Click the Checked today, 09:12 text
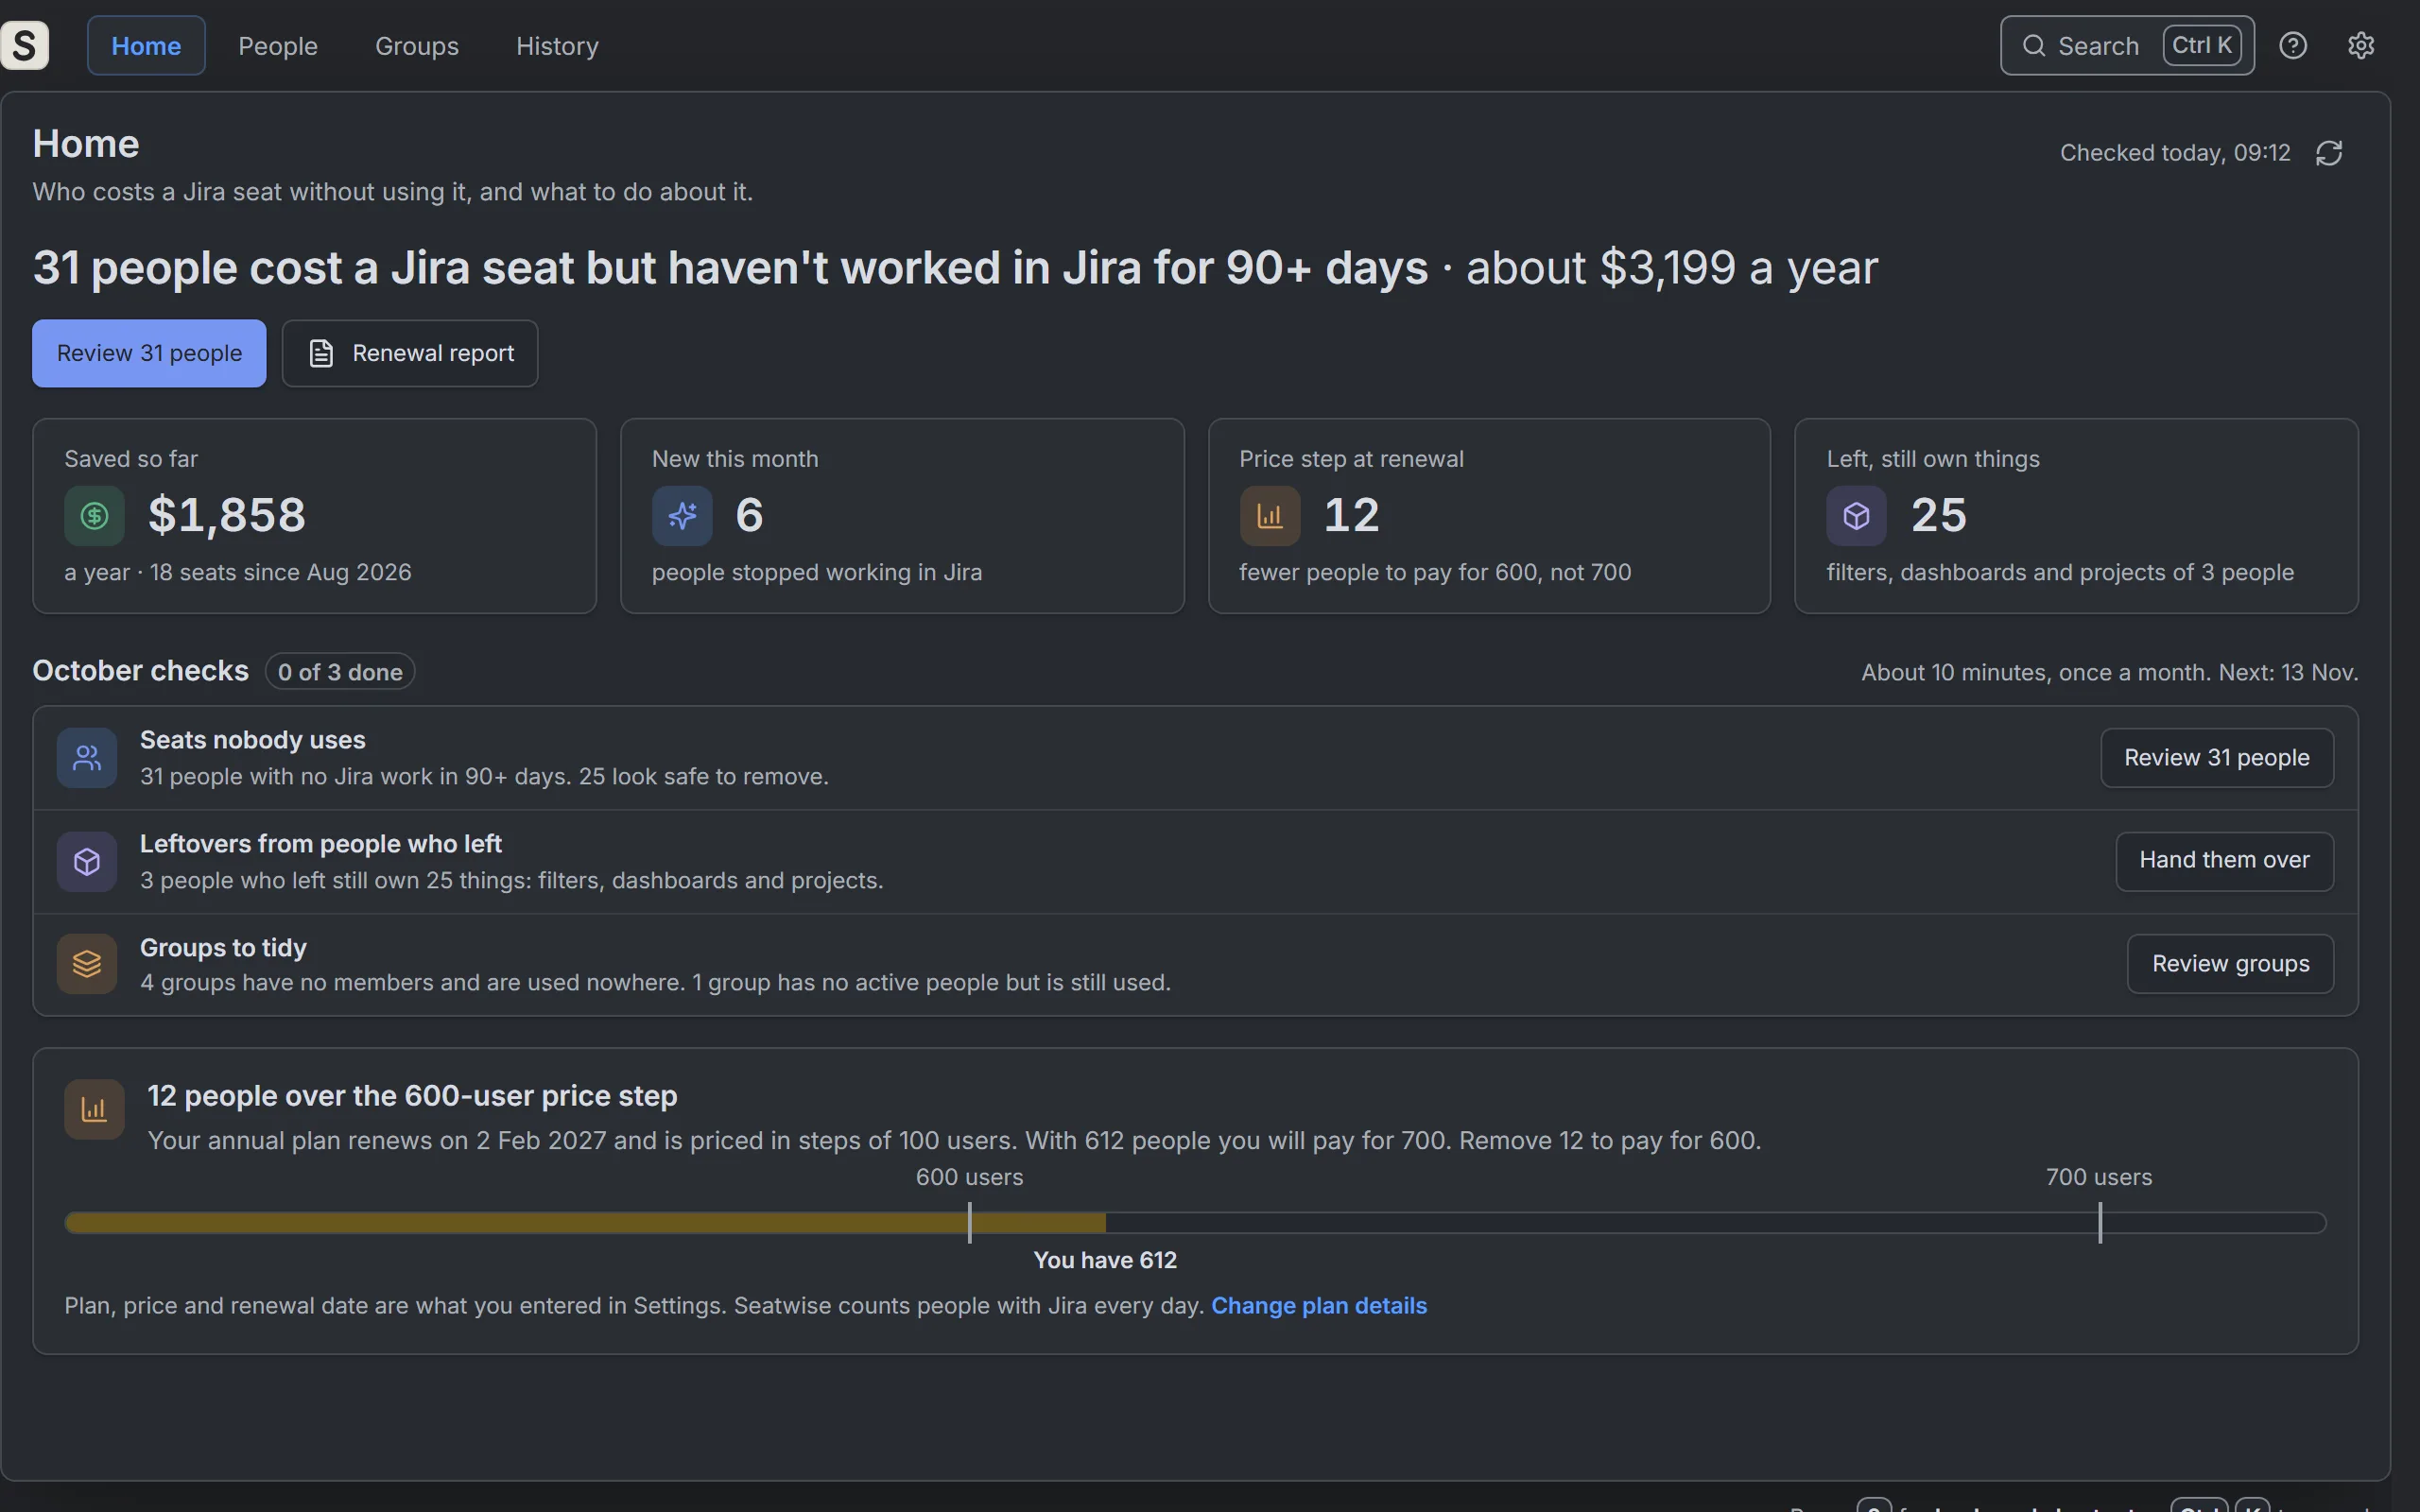The height and width of the screenshot is (1512, 2420). (x=2175, y=153)
